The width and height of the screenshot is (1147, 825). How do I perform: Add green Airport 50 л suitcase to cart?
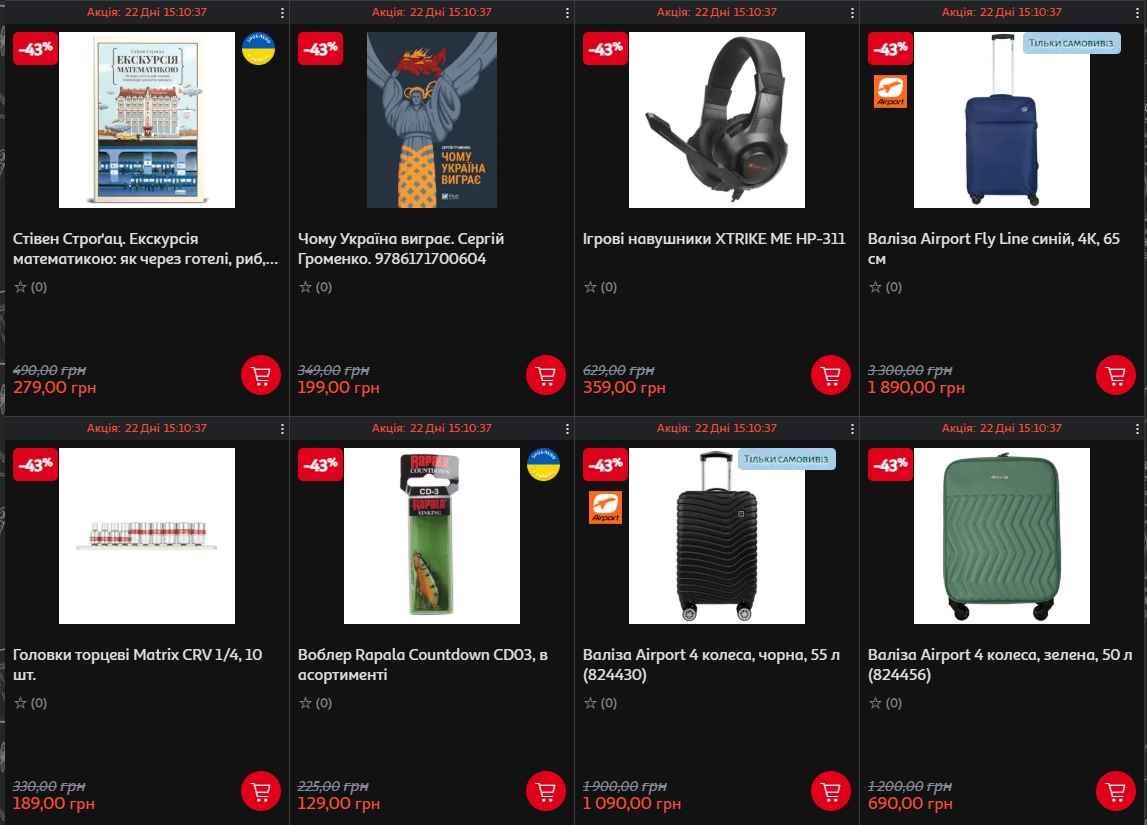click(x=1116, y=791)
